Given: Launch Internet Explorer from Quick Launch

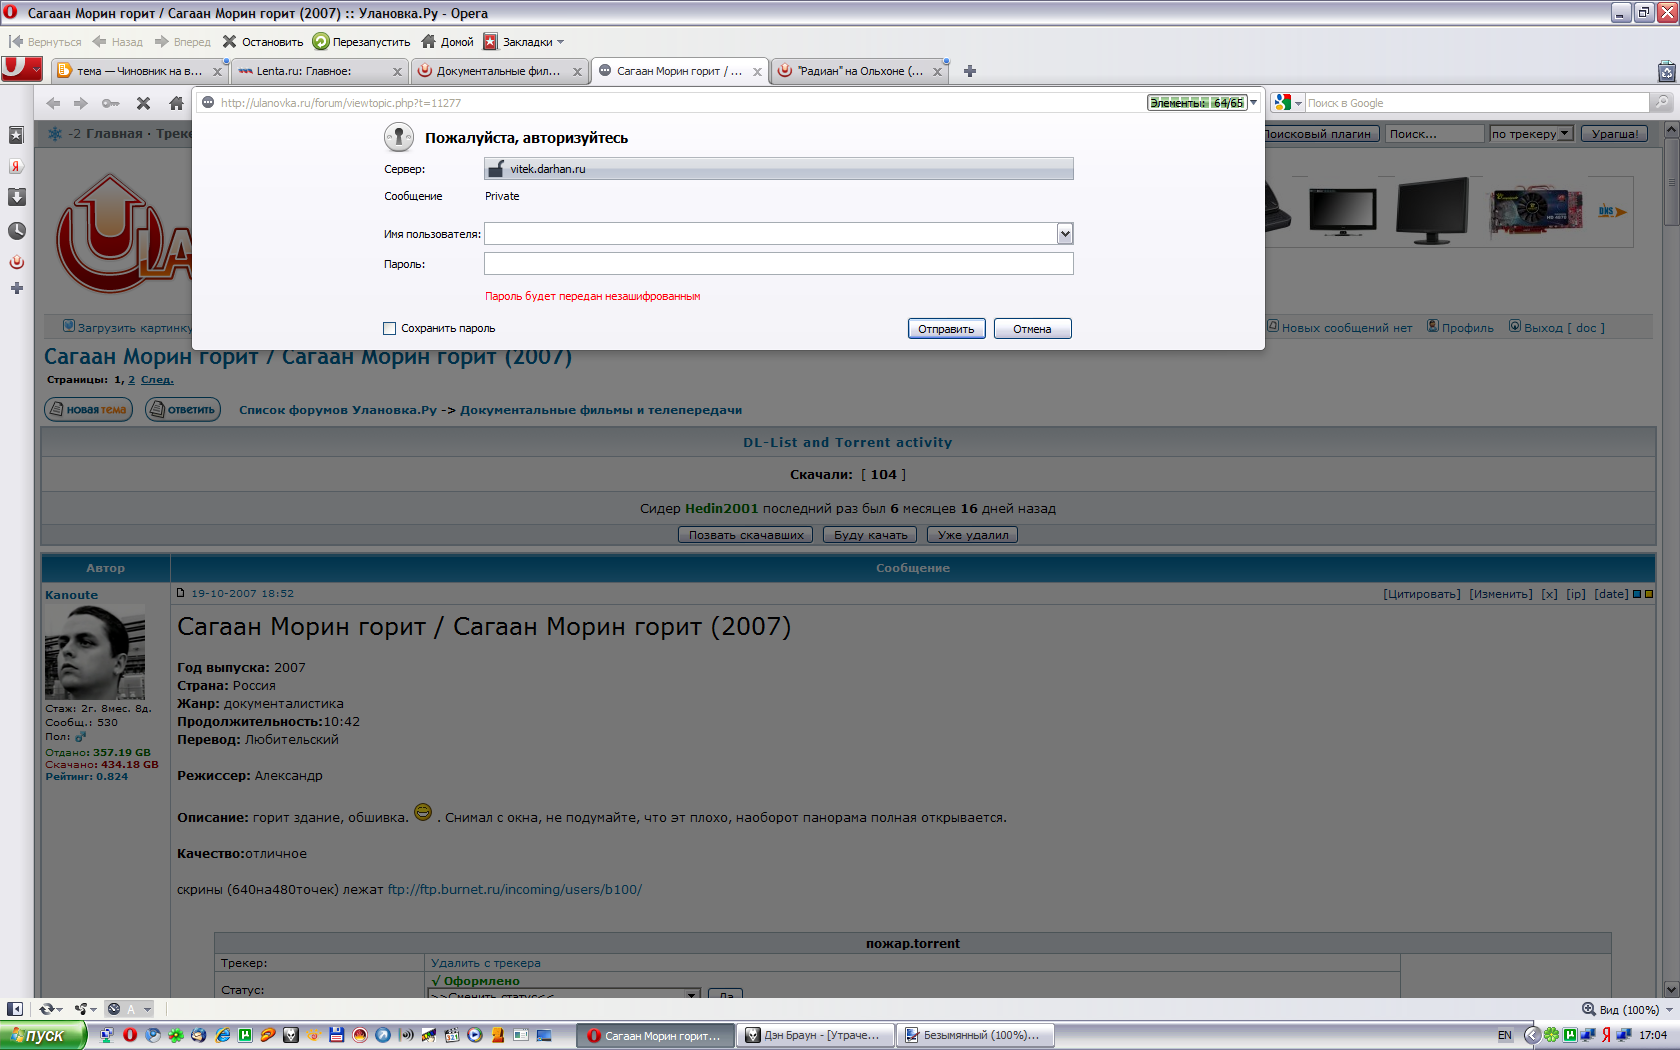Looking at the screenshot, I should (x=222, y=1035).
